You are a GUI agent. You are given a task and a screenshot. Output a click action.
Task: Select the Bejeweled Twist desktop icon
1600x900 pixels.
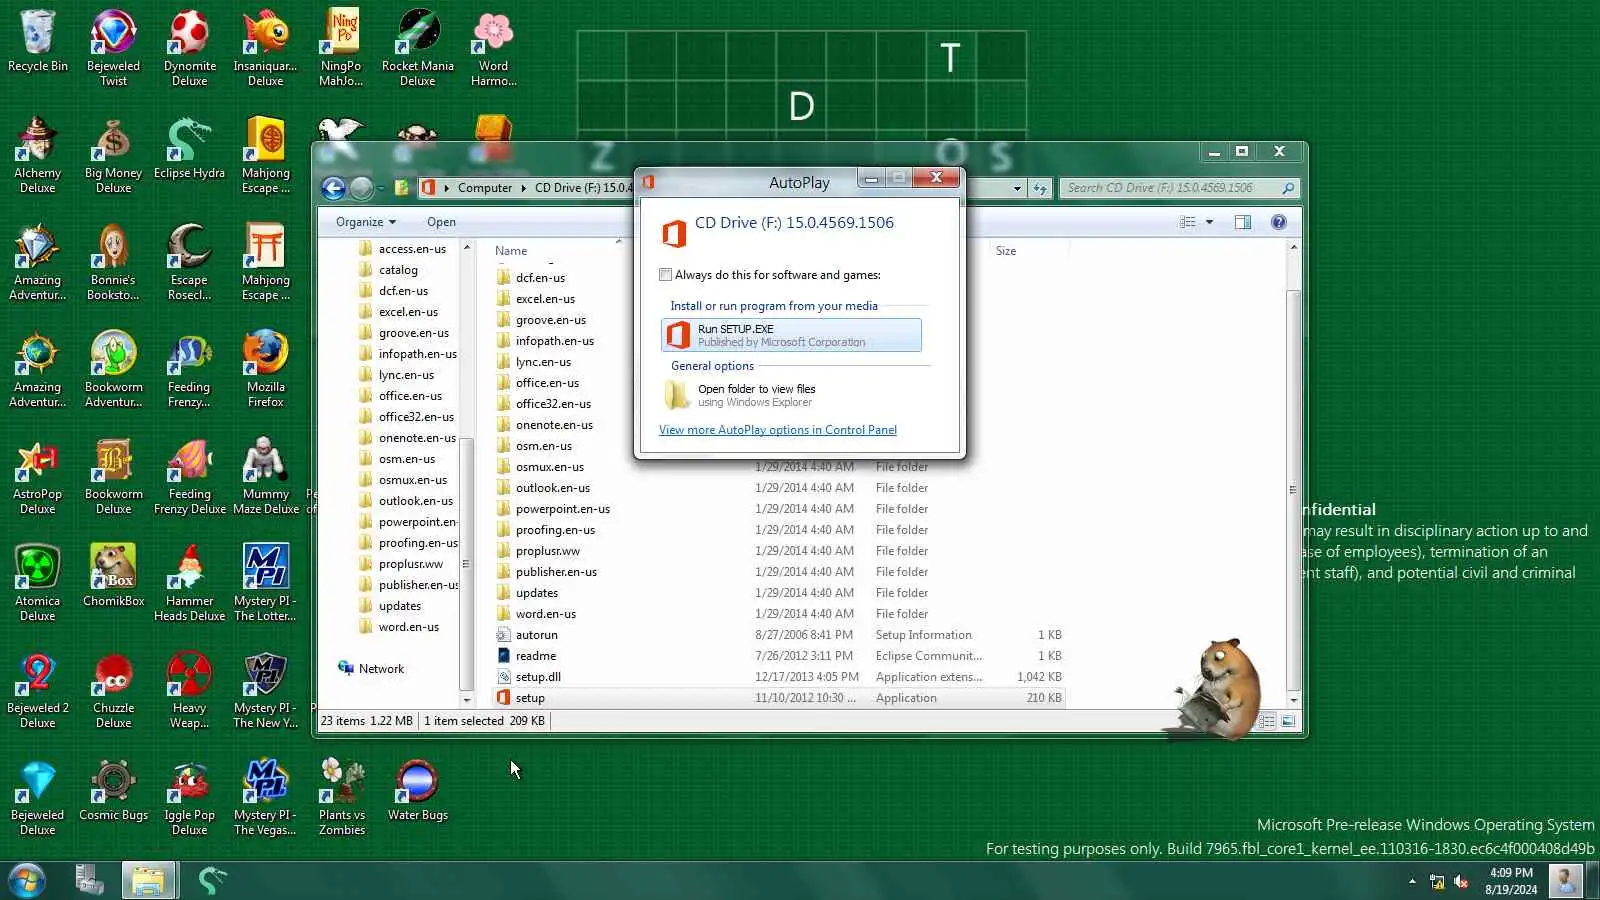click(113, 48)
